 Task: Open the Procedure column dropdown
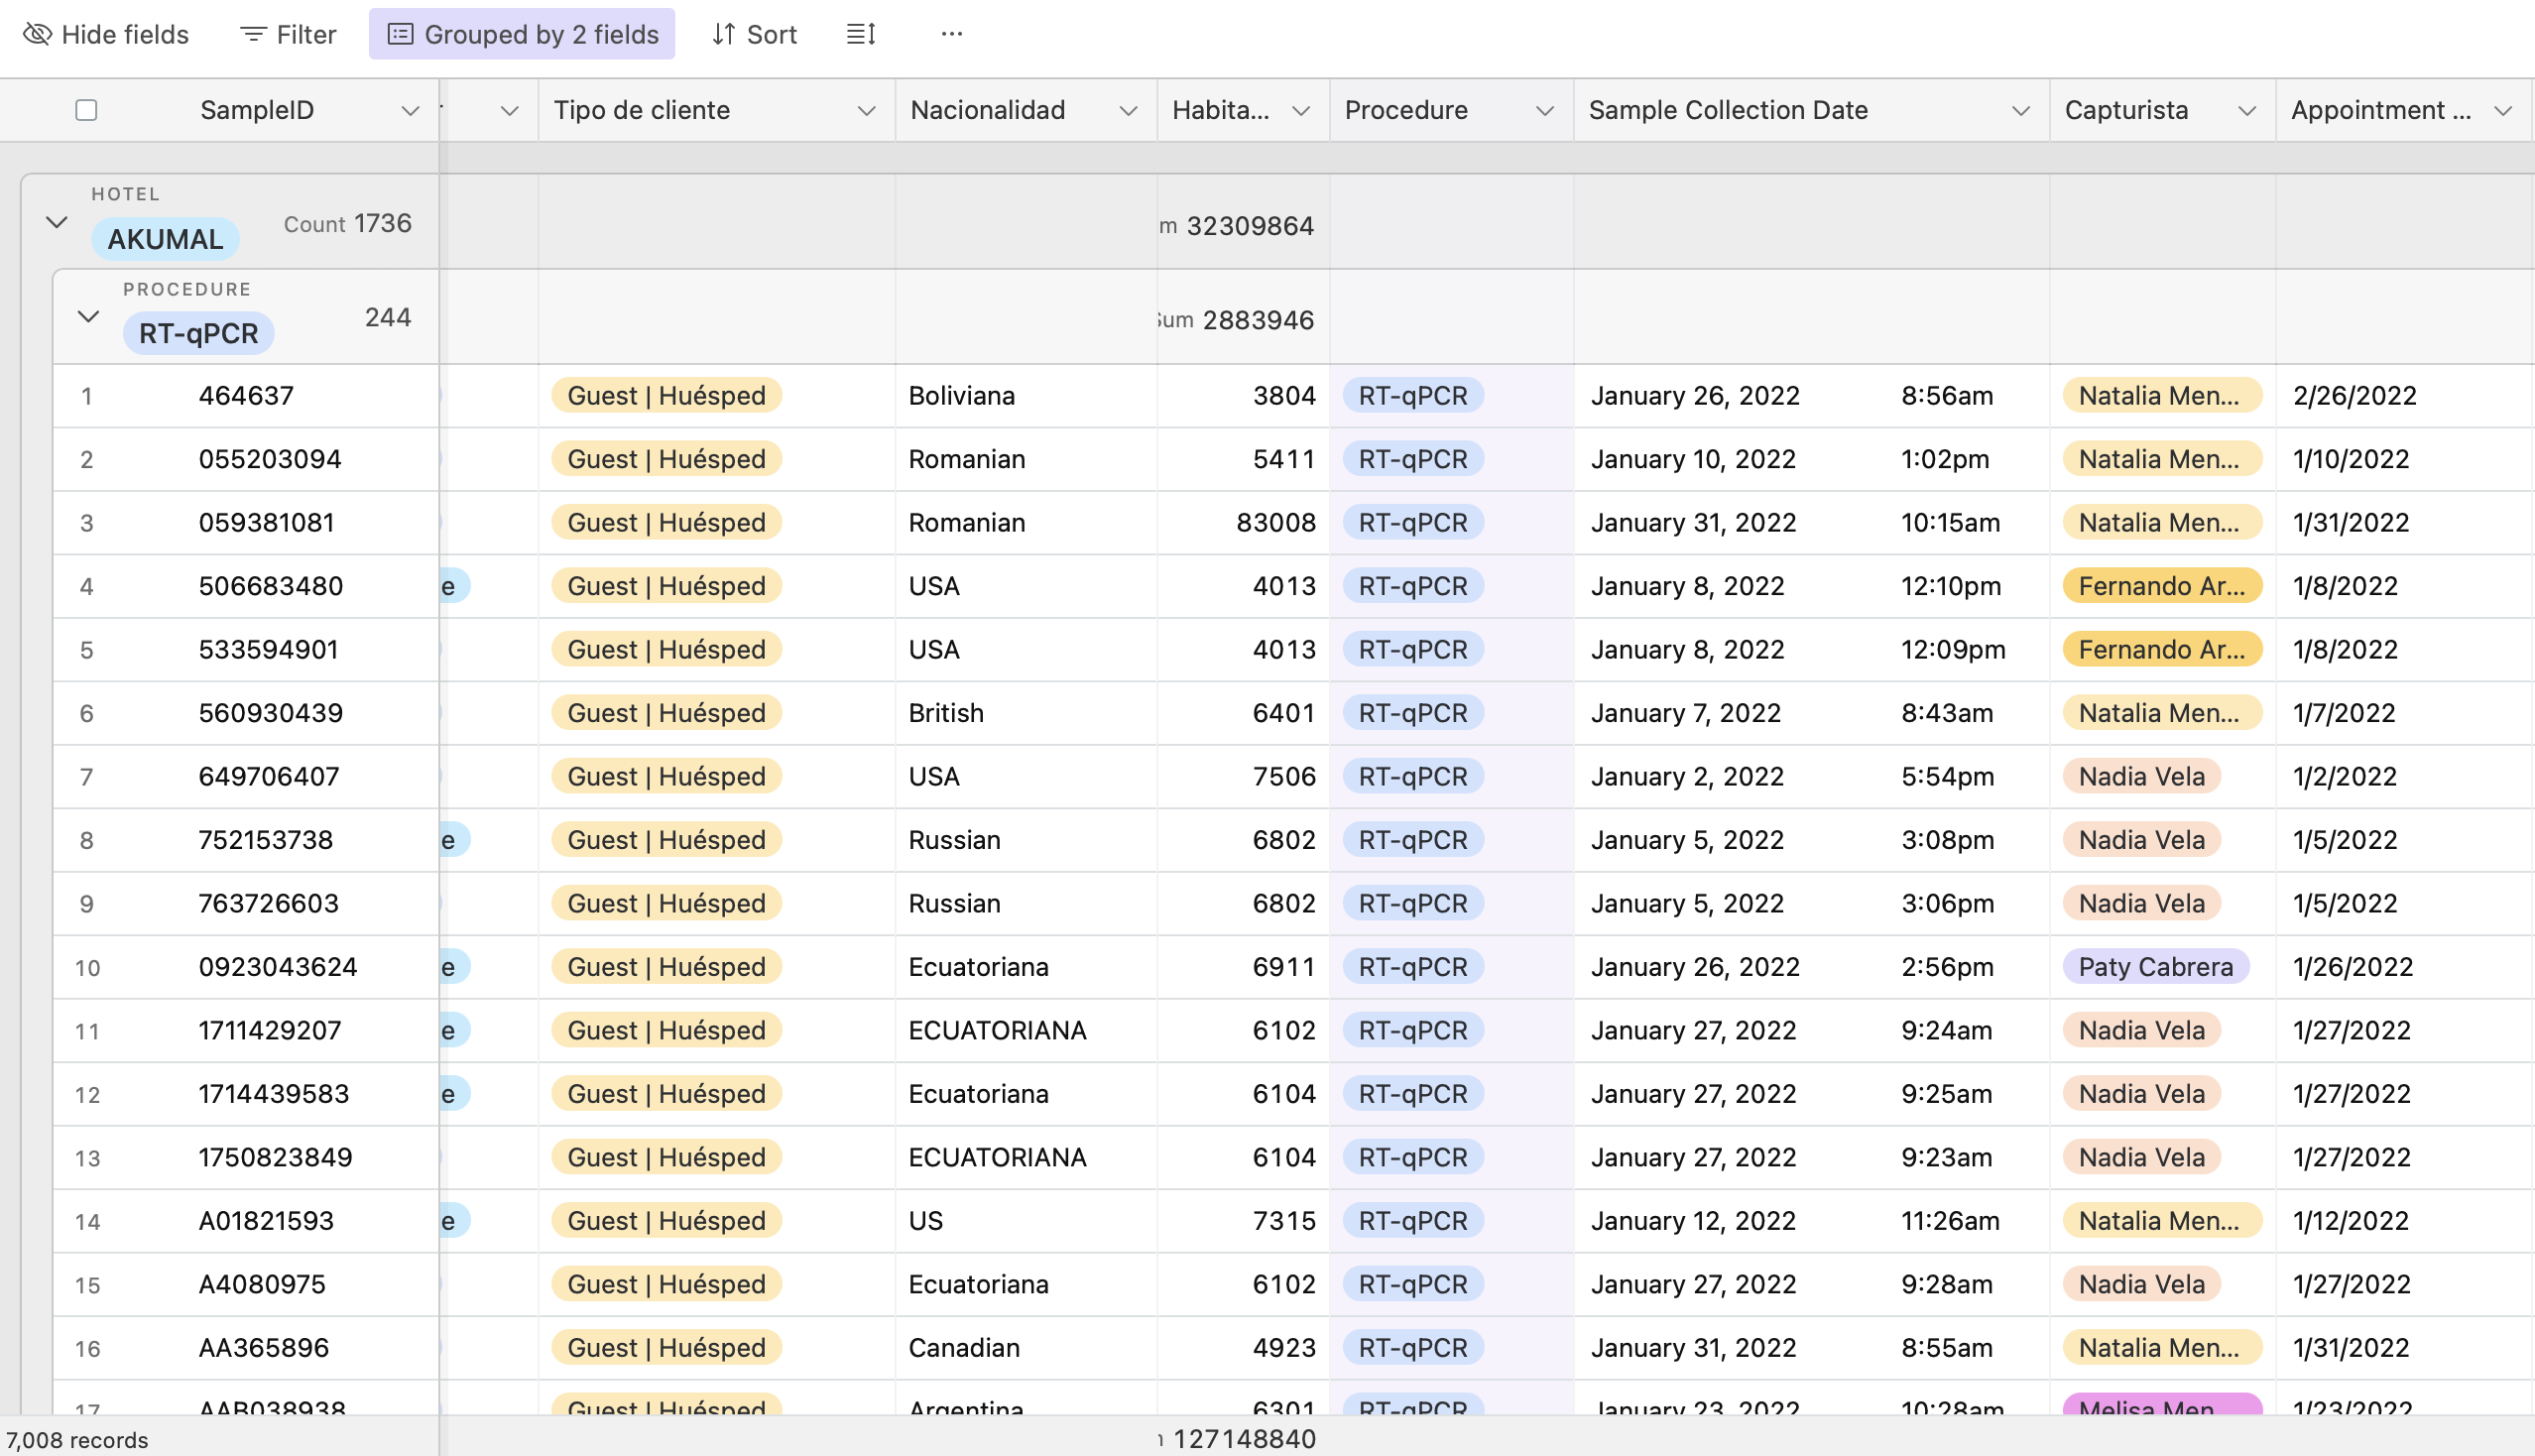(x=1544, y=110)
